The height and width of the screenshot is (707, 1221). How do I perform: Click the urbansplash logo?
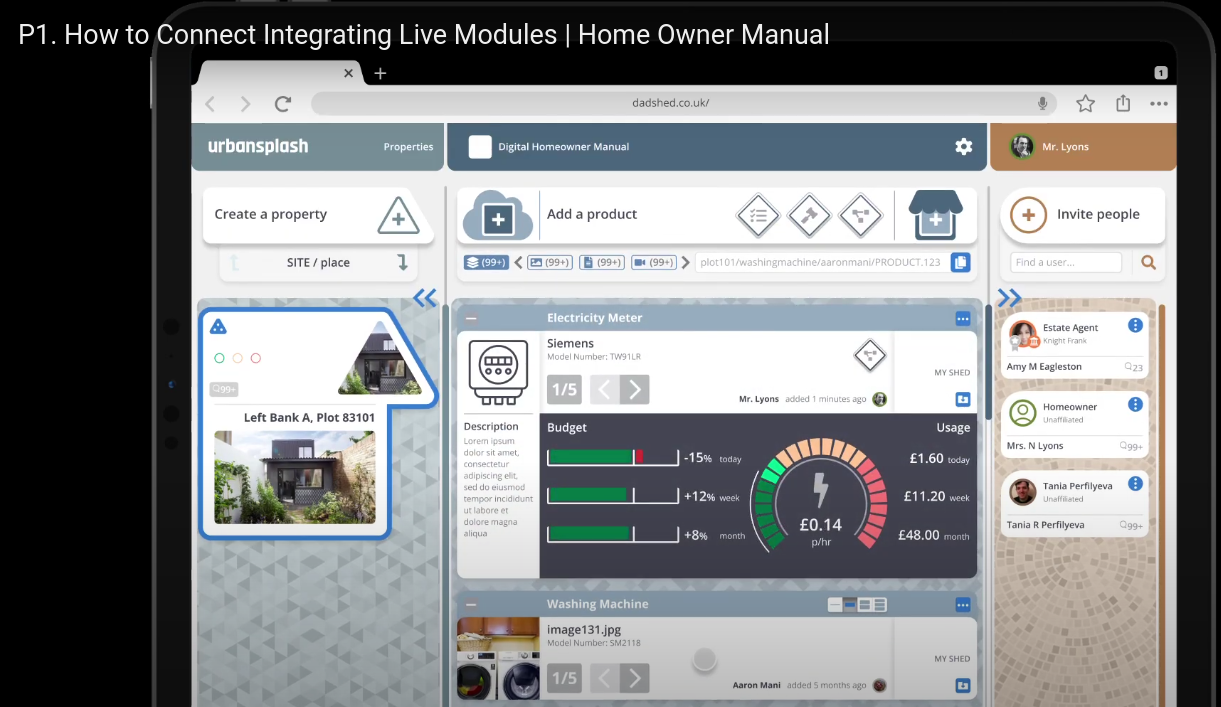(258, 146)
